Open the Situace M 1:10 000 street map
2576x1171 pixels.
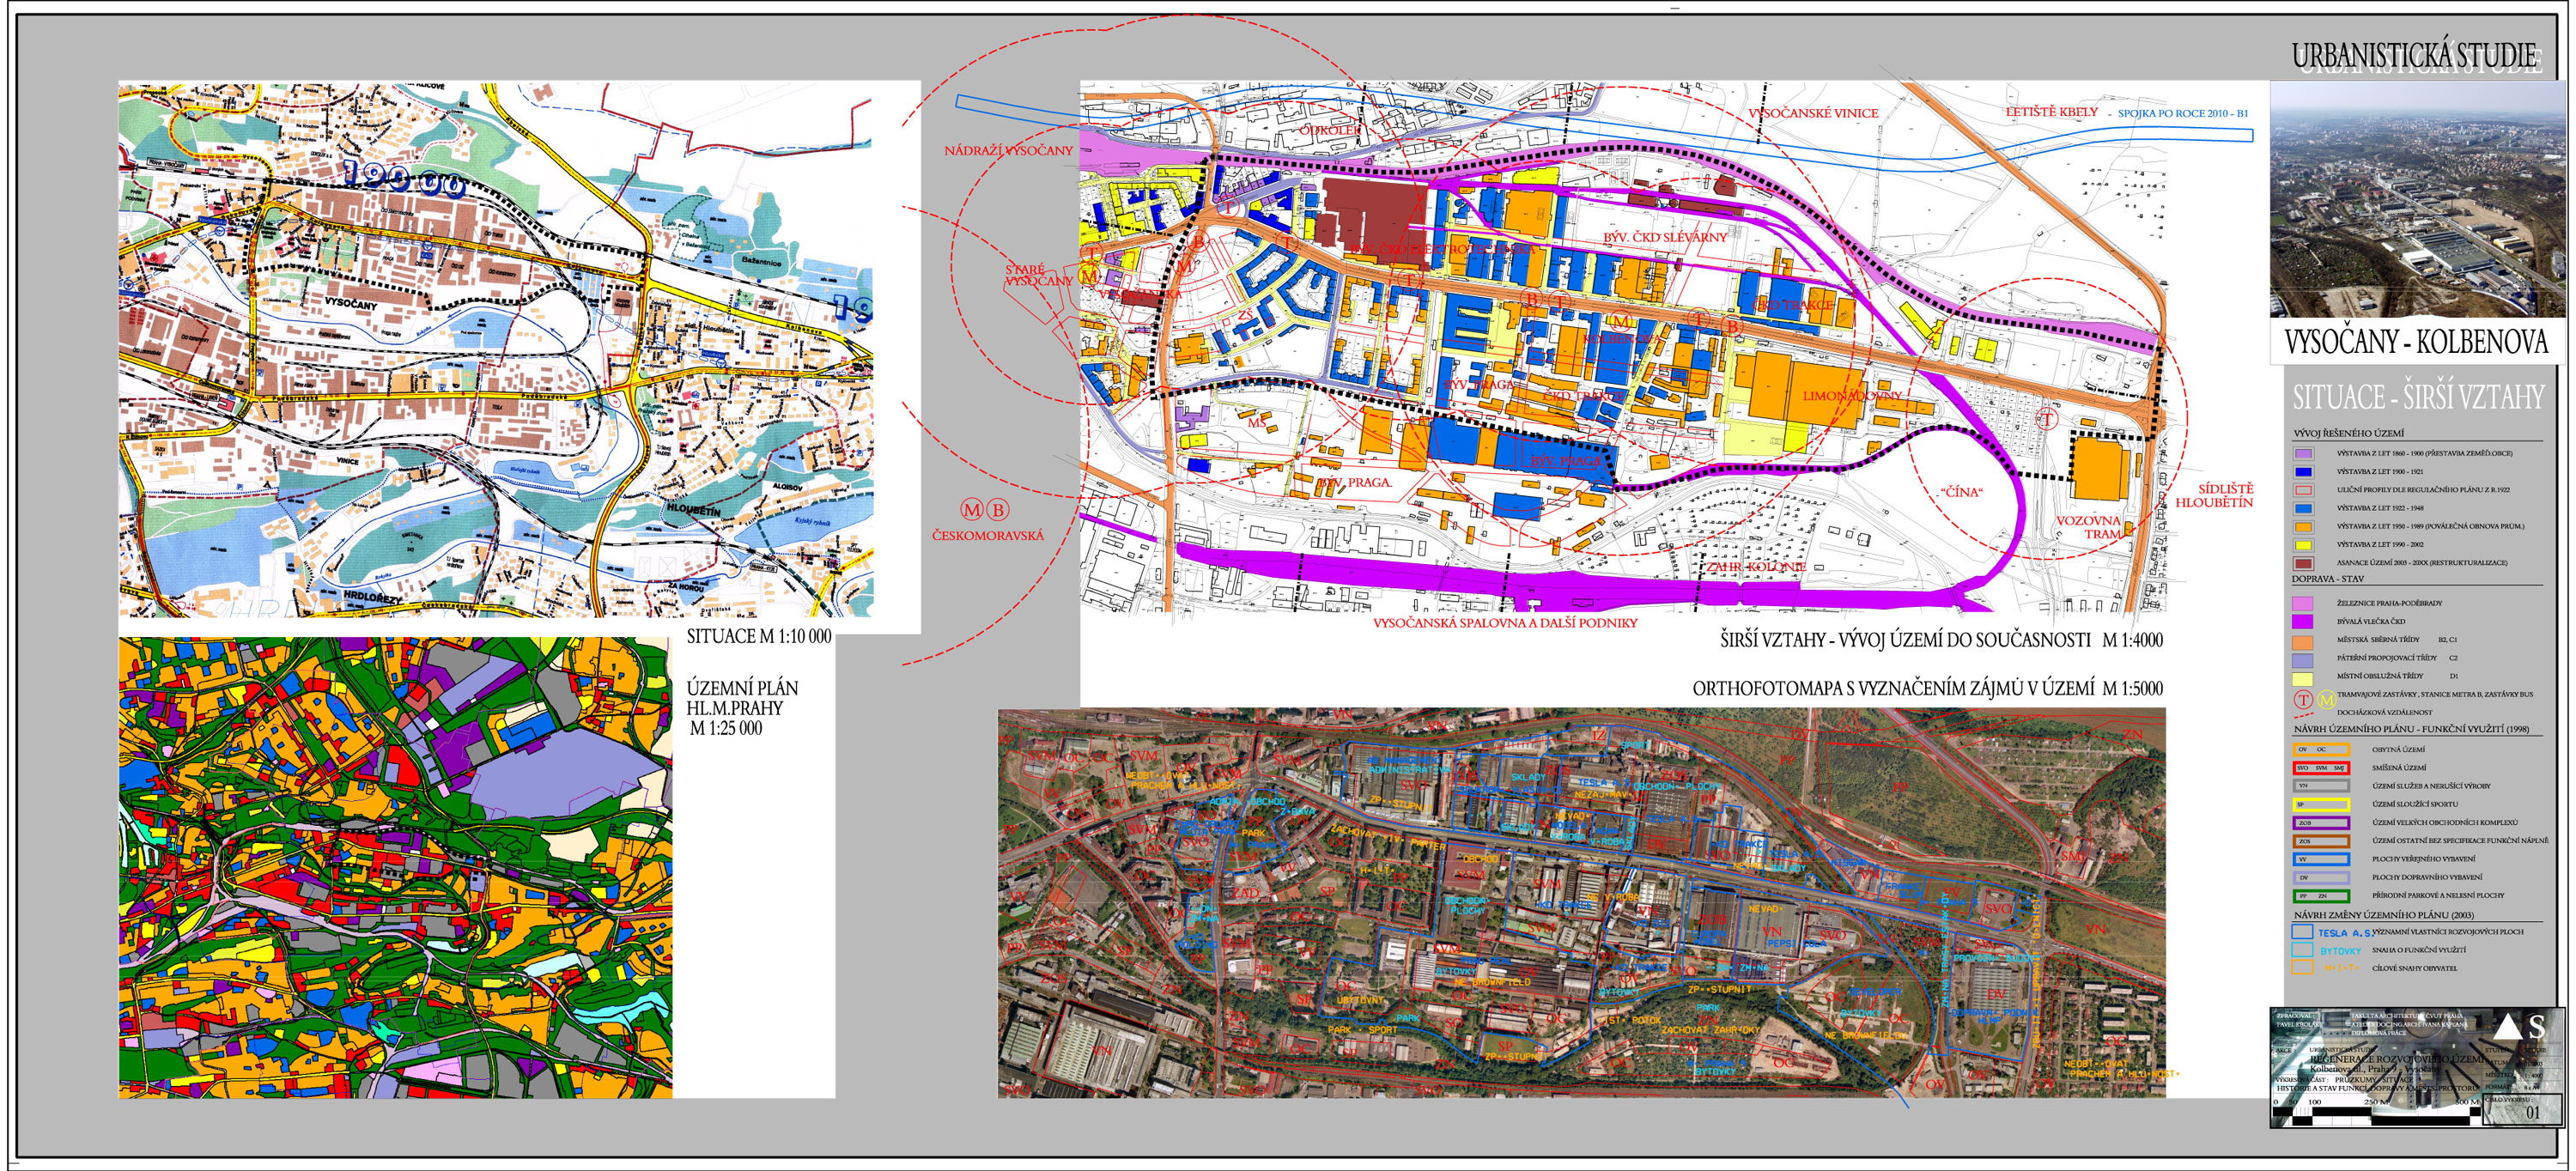(x=496, y=349)
